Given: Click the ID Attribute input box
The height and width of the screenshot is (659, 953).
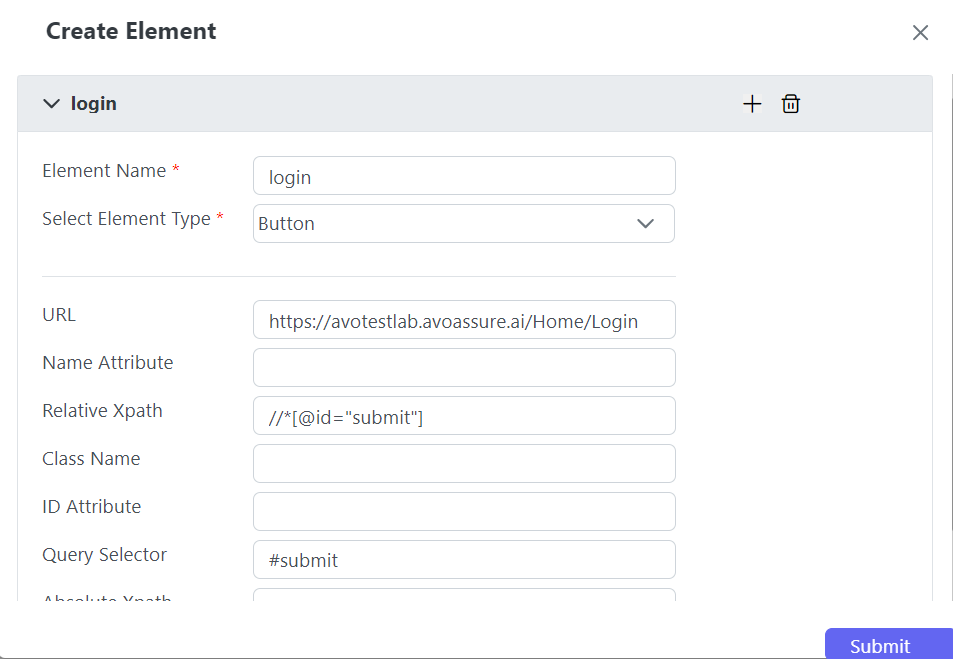Looking at the screenshot, I should coord(464,512).
